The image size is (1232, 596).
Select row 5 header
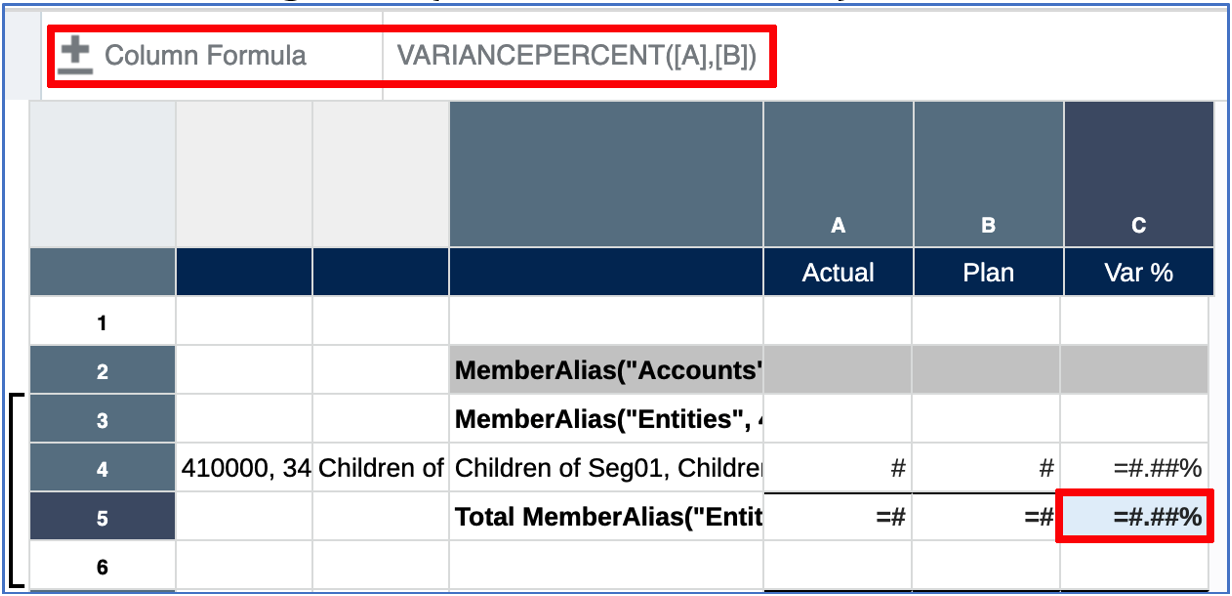(102, 517)
